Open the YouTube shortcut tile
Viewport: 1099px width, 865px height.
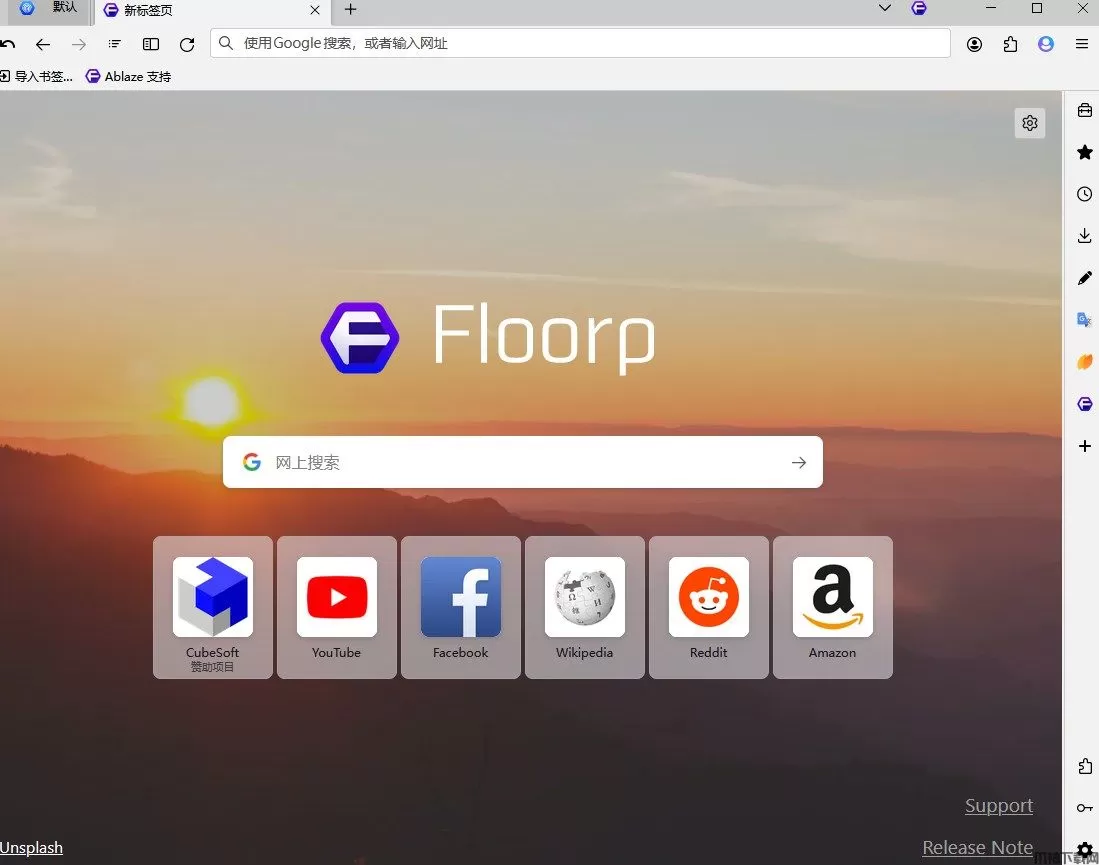336,607
